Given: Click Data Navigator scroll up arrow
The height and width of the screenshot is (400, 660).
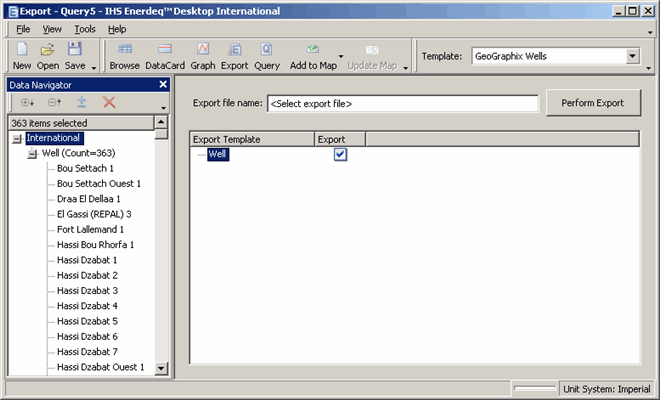Looking at the screenshot, I should [x=161, y=123].
